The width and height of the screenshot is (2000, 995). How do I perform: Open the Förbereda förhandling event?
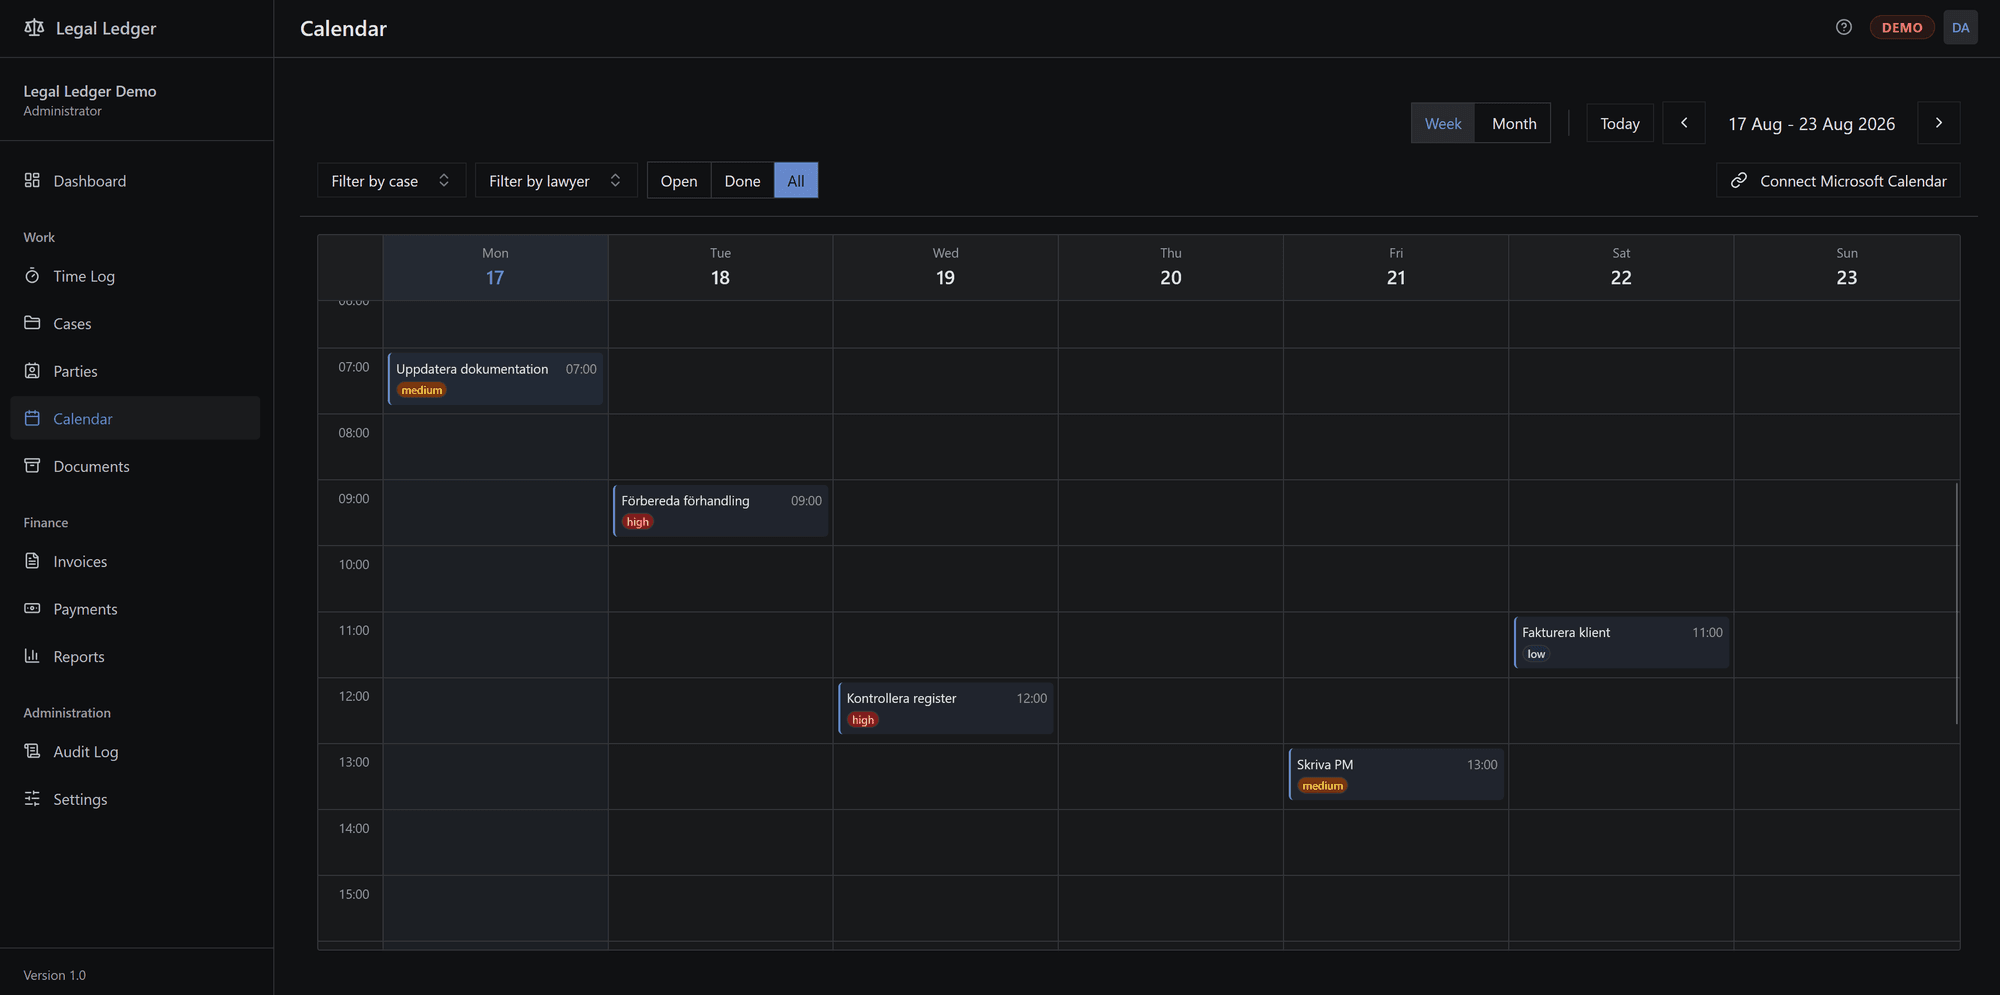point(720,510)
